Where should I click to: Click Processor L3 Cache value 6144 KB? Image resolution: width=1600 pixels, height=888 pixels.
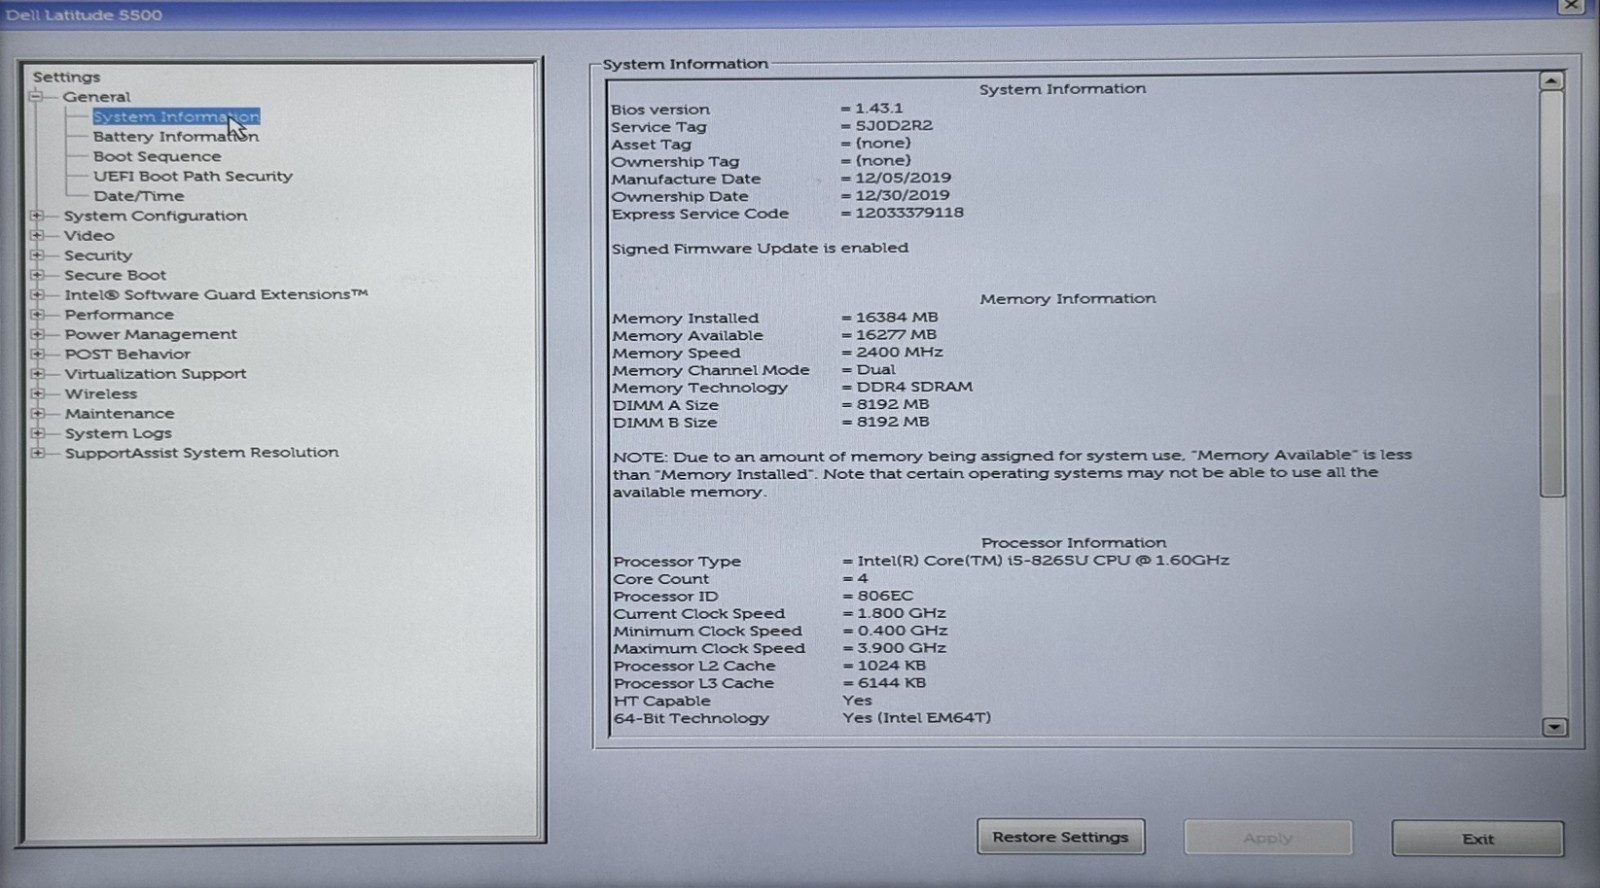[x=892, y=683]
